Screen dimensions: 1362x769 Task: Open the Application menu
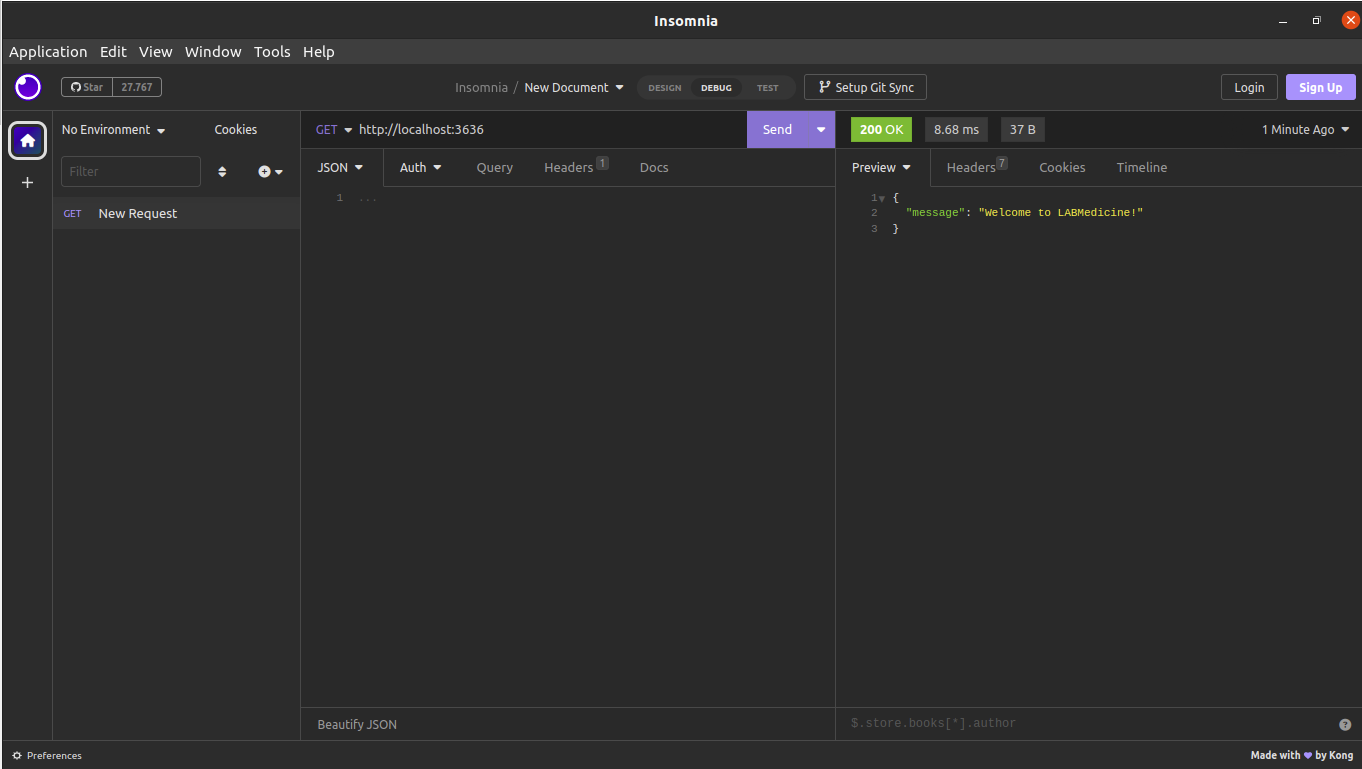tap(48, 52)
